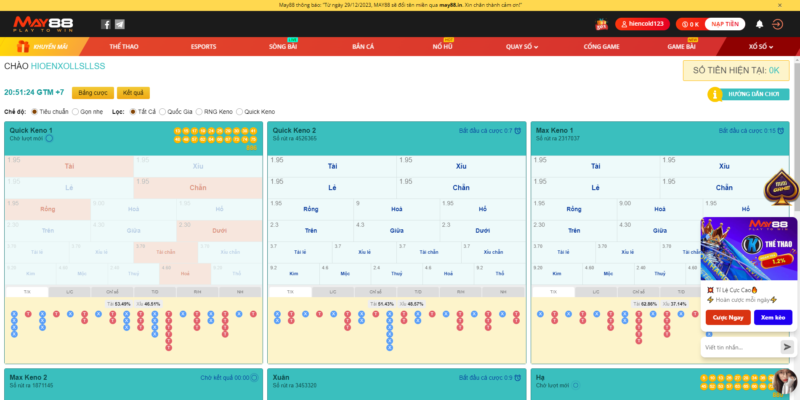Click the logout arrow icon
Screen dimensions: 800x400
point(777,24)
